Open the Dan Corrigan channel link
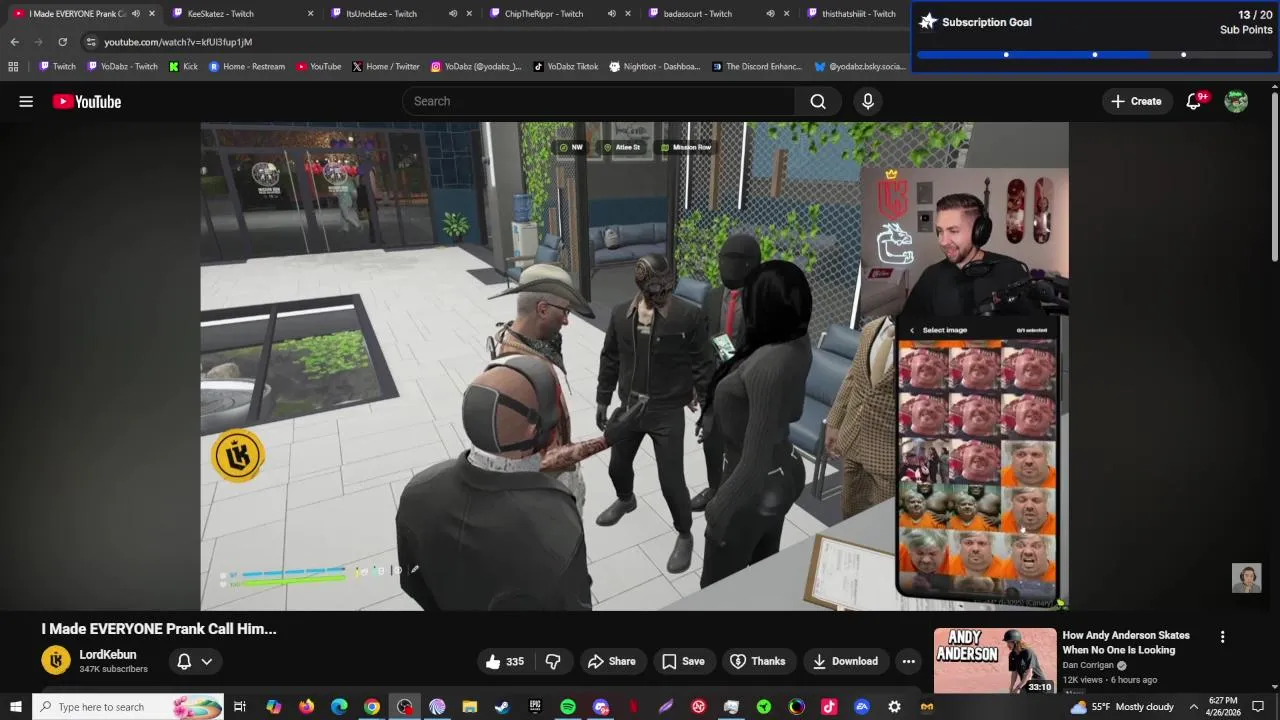1280x720 pixels. tap(1088, 665)
